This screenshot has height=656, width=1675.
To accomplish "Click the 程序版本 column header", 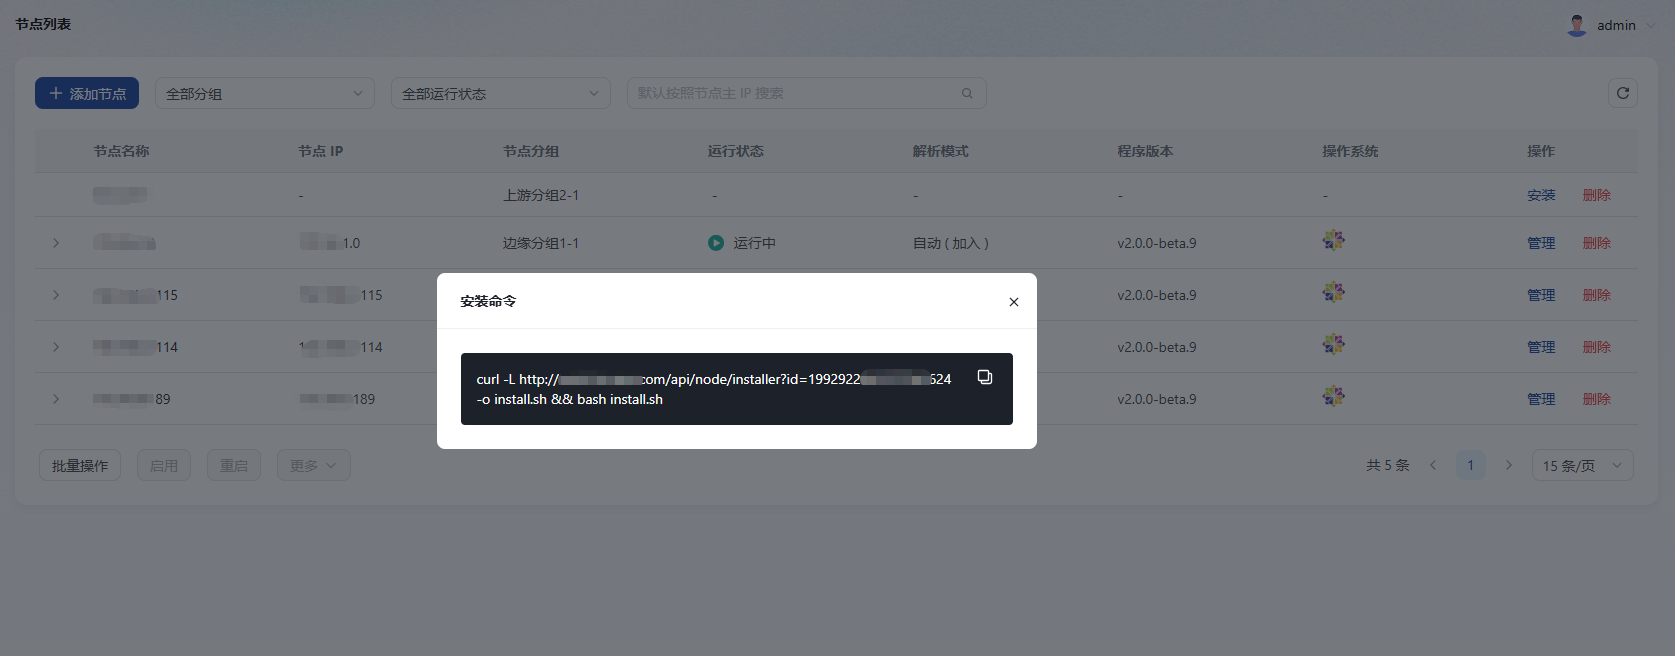I will [x=1146, y=151].
